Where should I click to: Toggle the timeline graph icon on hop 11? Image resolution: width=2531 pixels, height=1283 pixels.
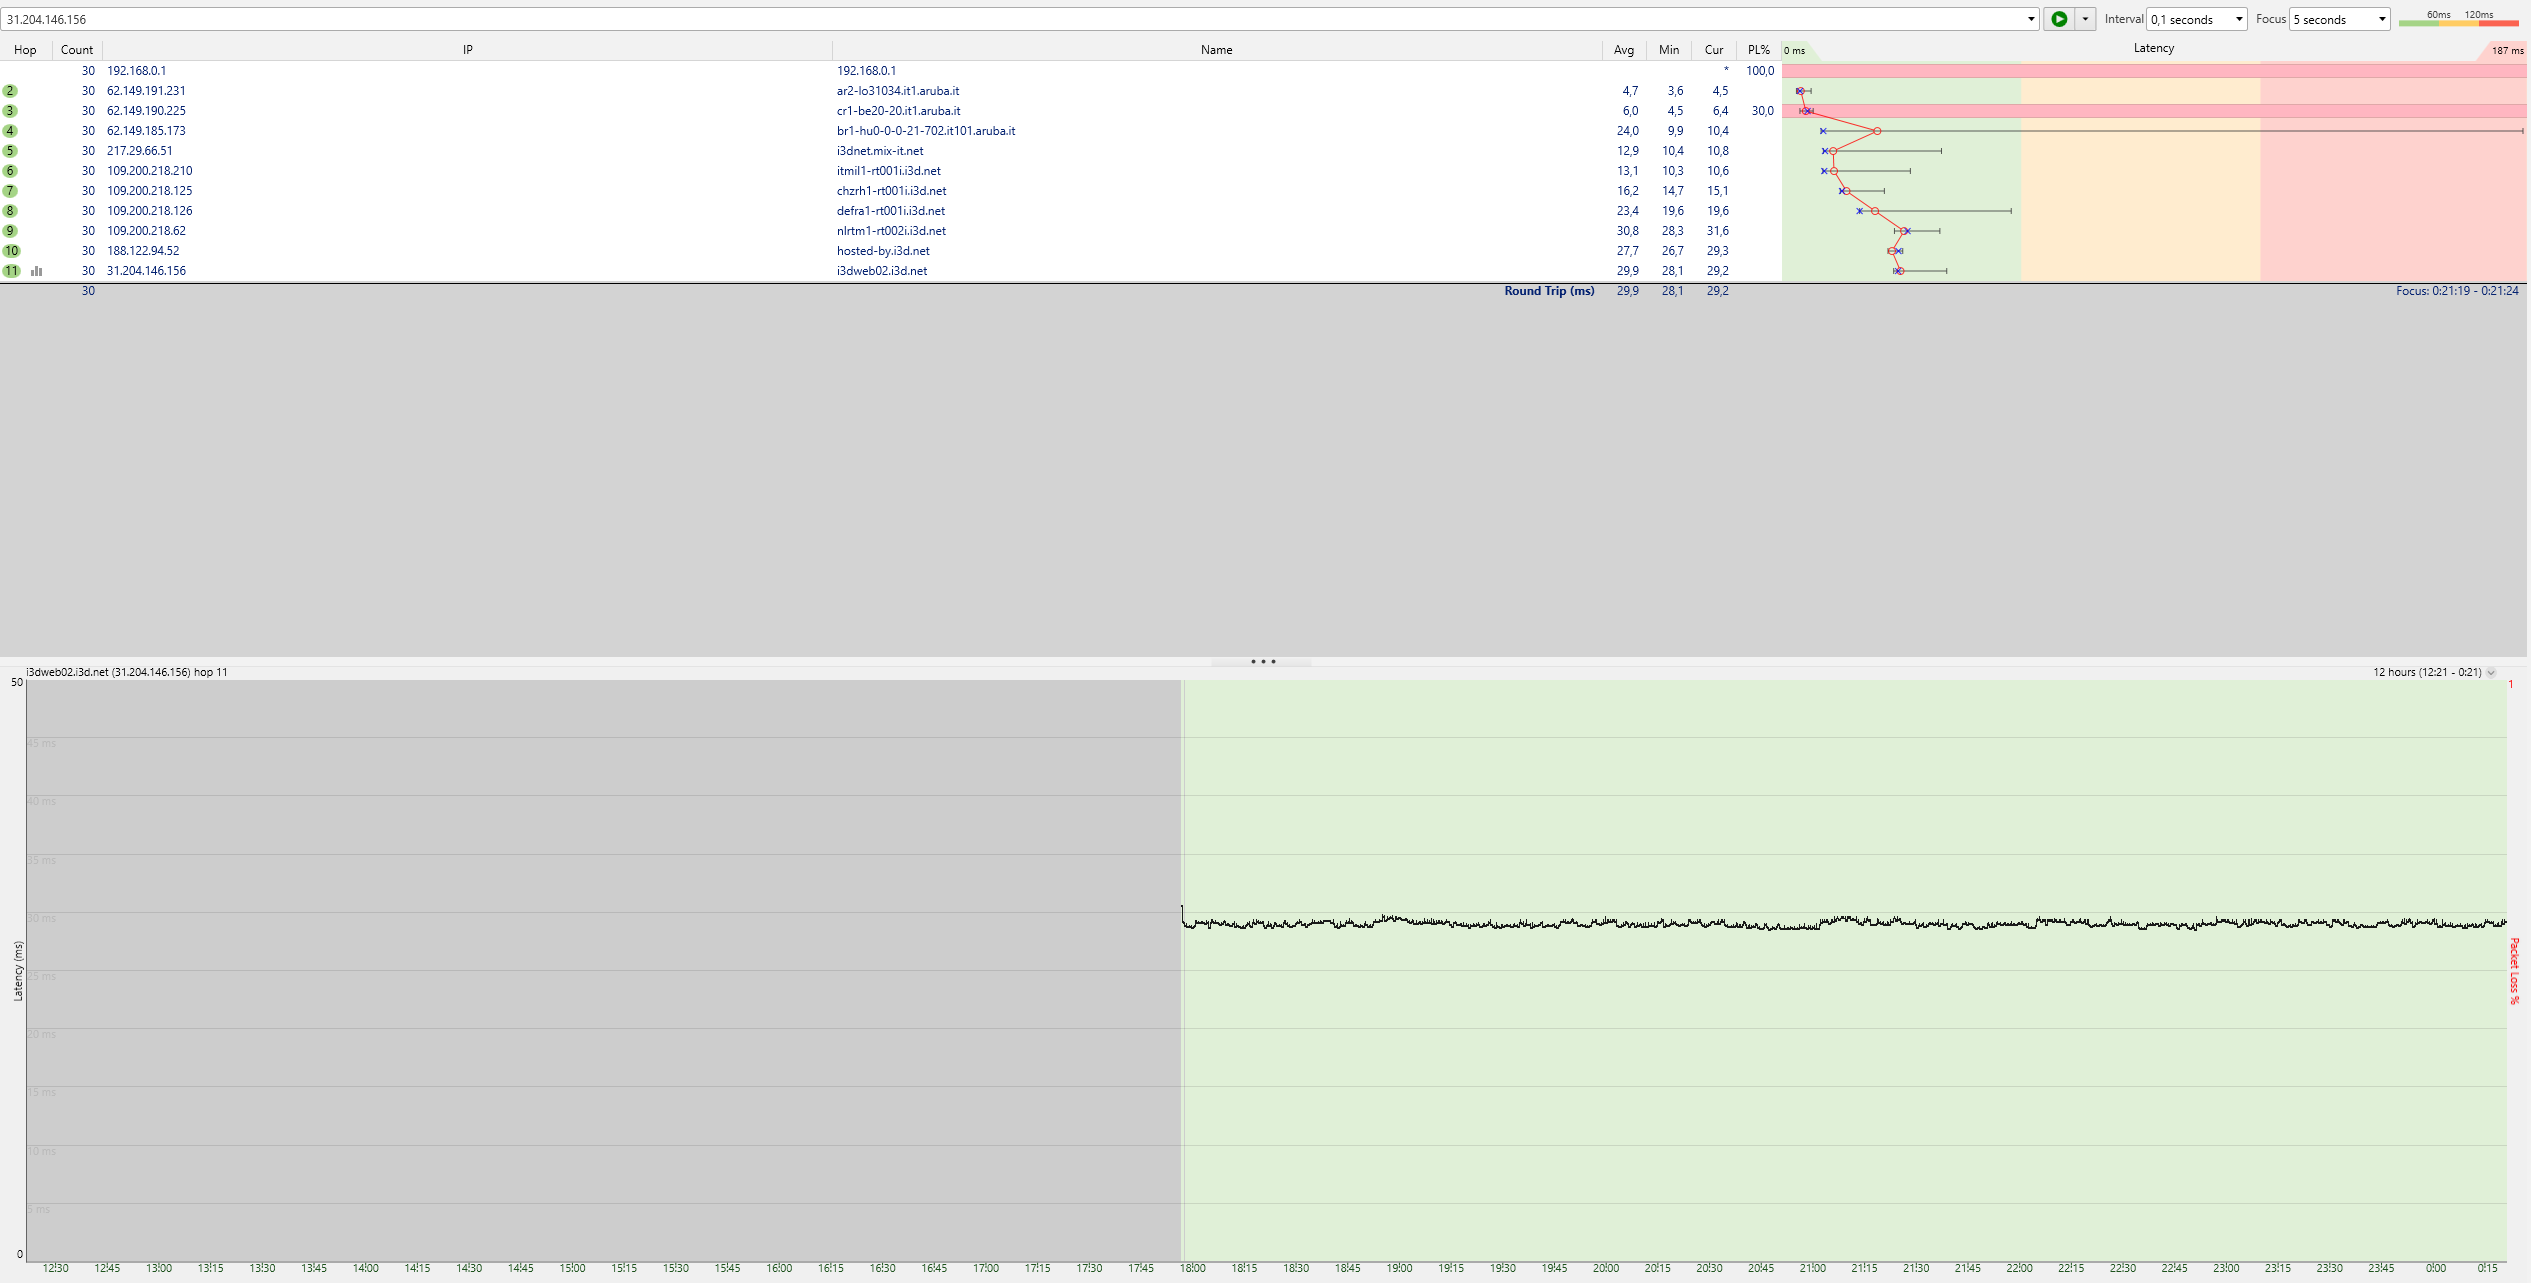37,271
